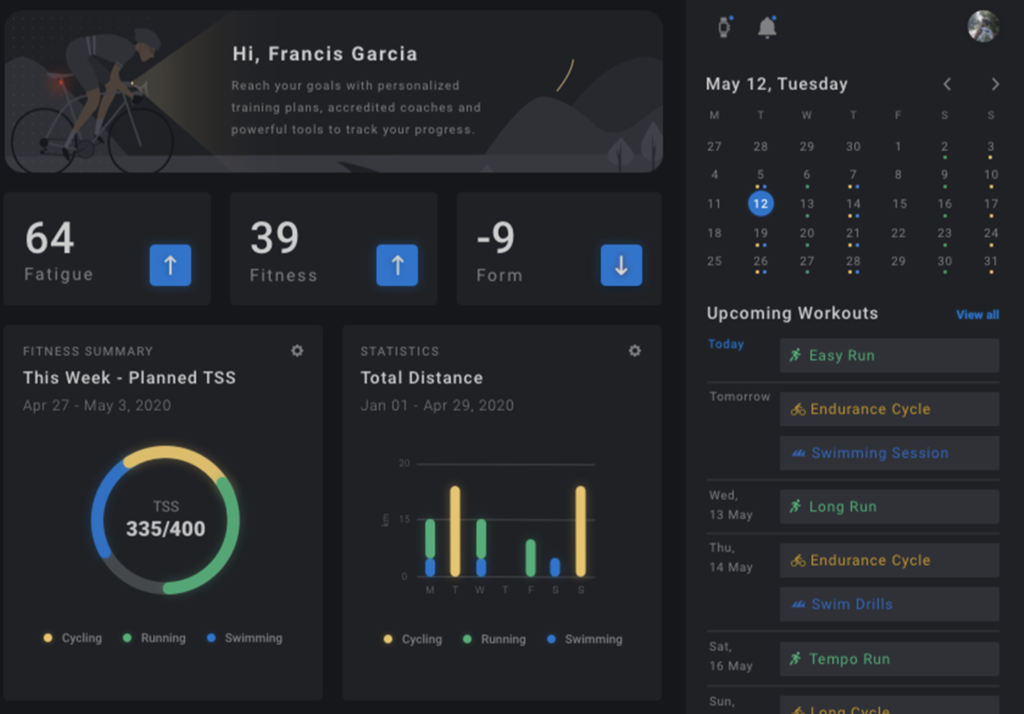The height and width of the screenshot is (714, 1024).
Task: Open Fitness Summary settings gear
Action: (297, 351)
